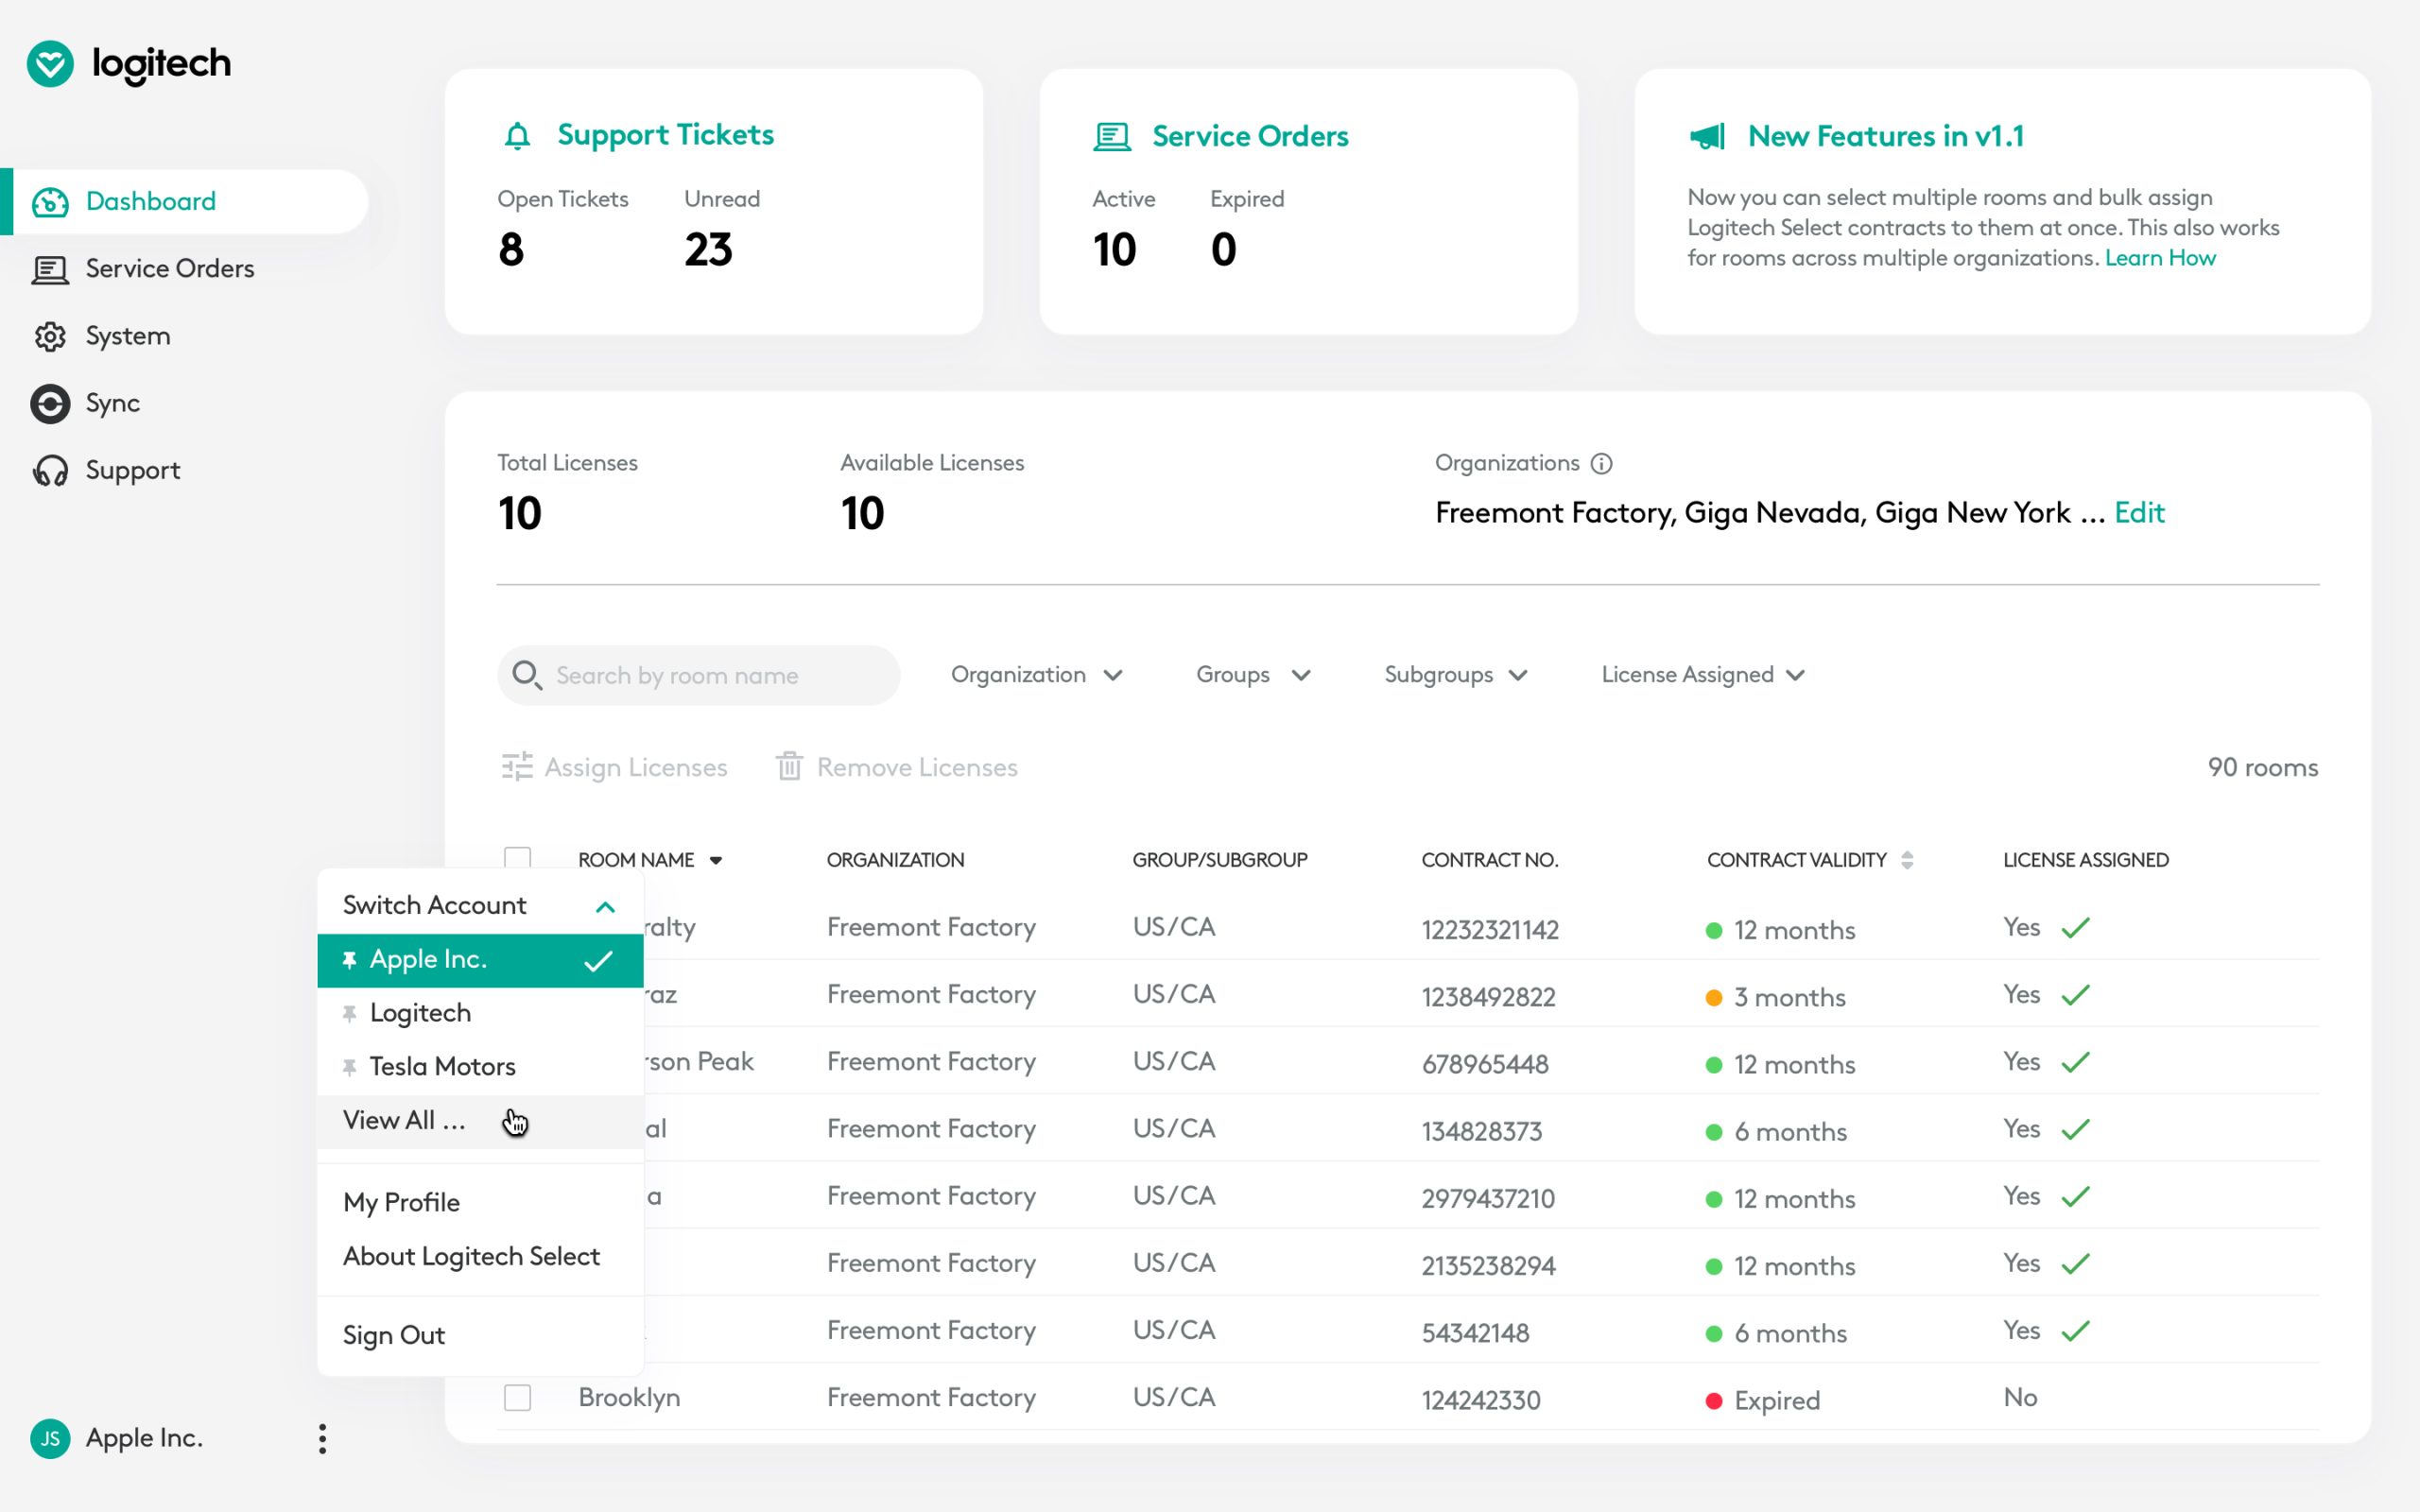Open the License Assigned filter dropdown
Screen dimensions: 2420x1512
1703,675
